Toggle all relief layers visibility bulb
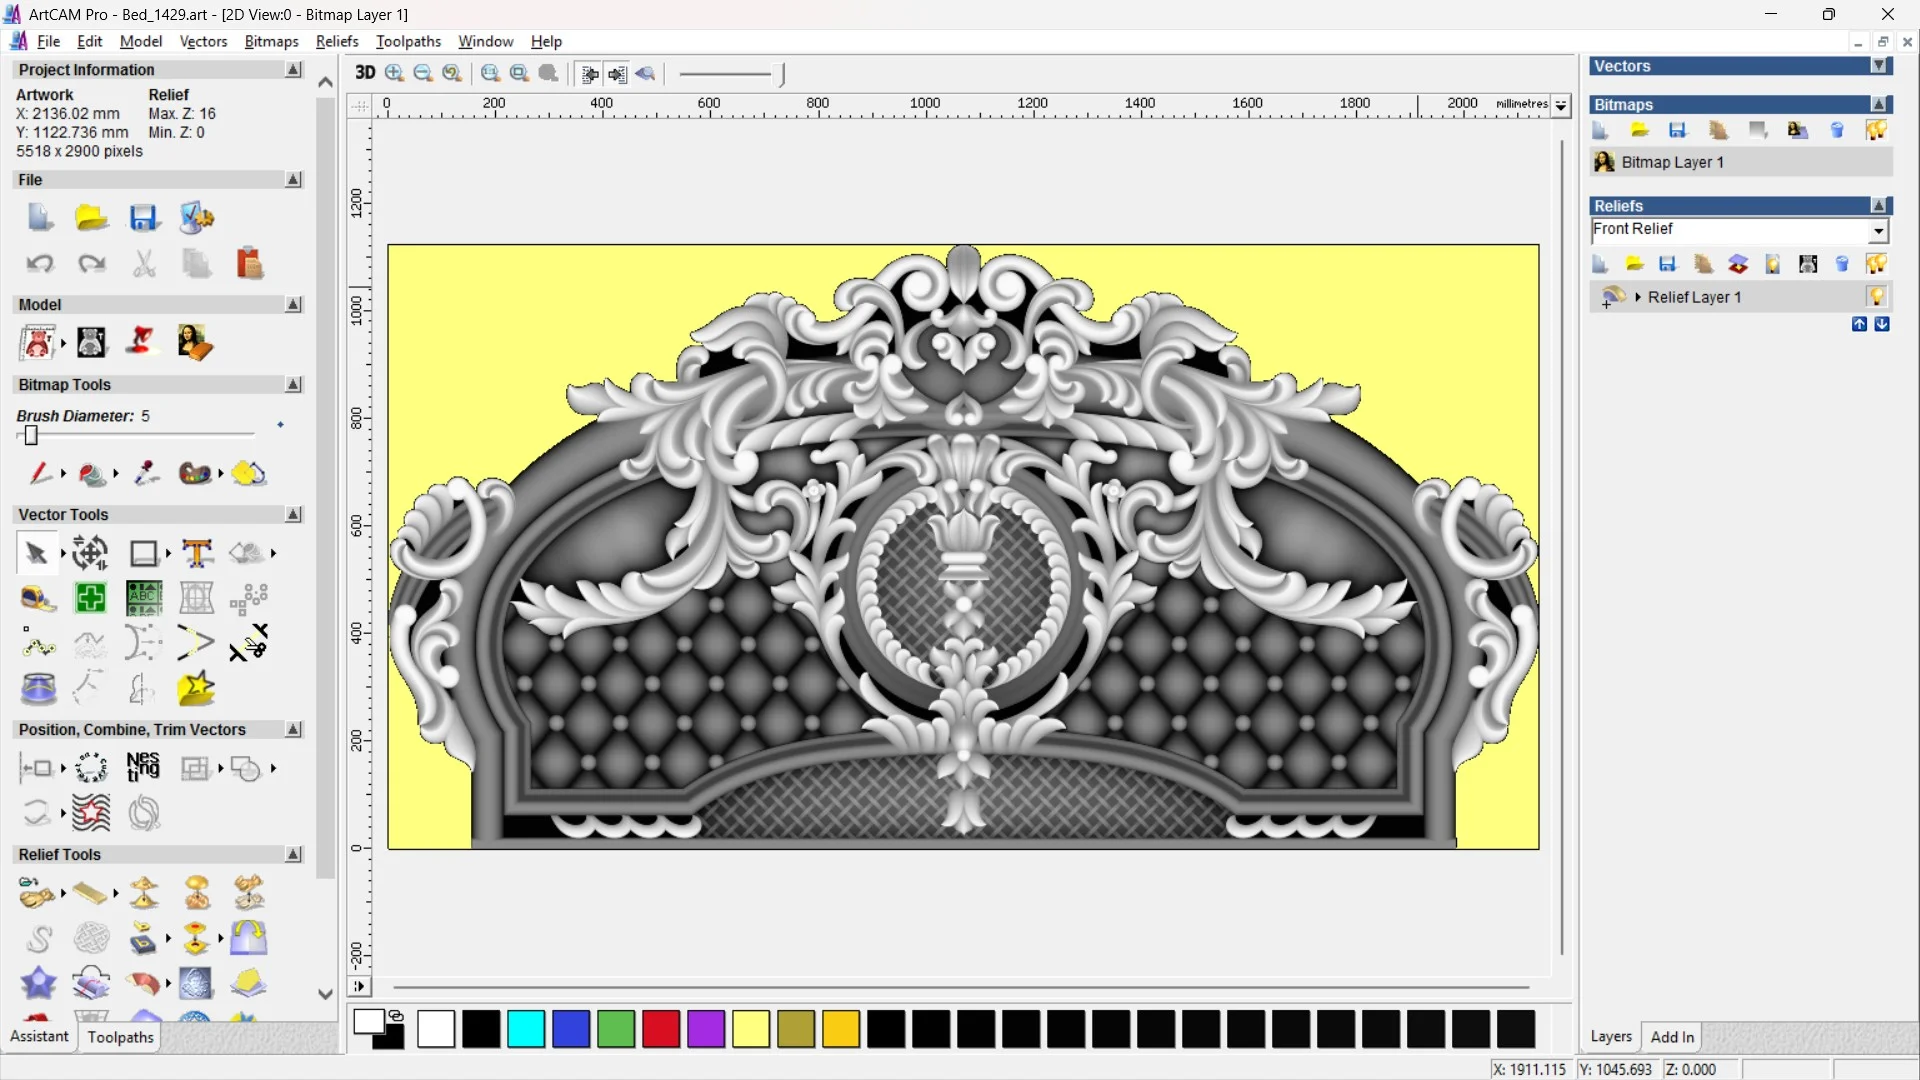 [x=1876, y=264]
